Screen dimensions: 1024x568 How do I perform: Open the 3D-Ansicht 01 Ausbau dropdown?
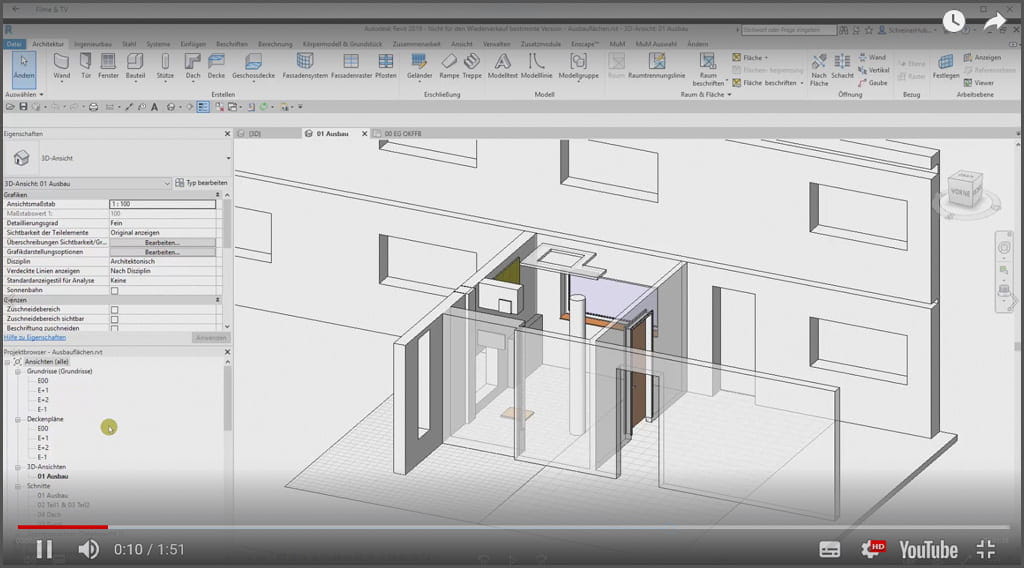(166, 183)
